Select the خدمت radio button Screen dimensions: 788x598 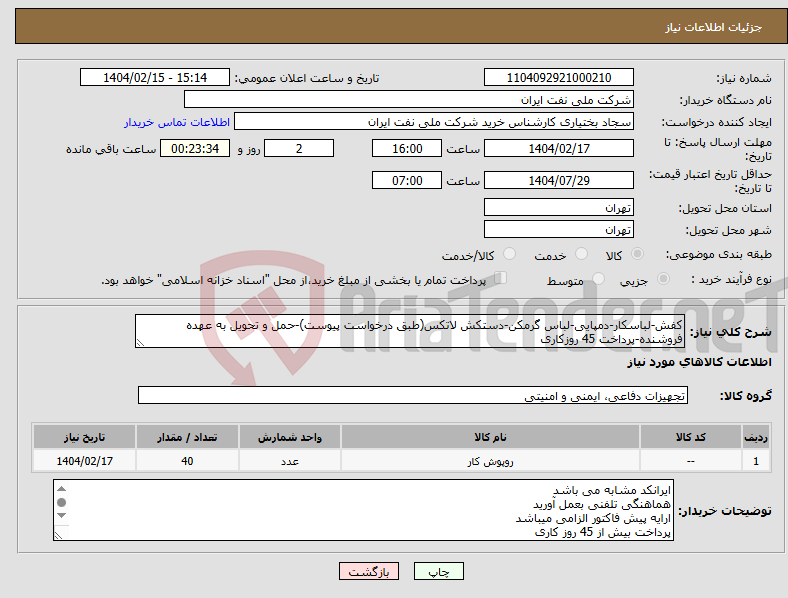pyautogui.click(x=581, y=254)
